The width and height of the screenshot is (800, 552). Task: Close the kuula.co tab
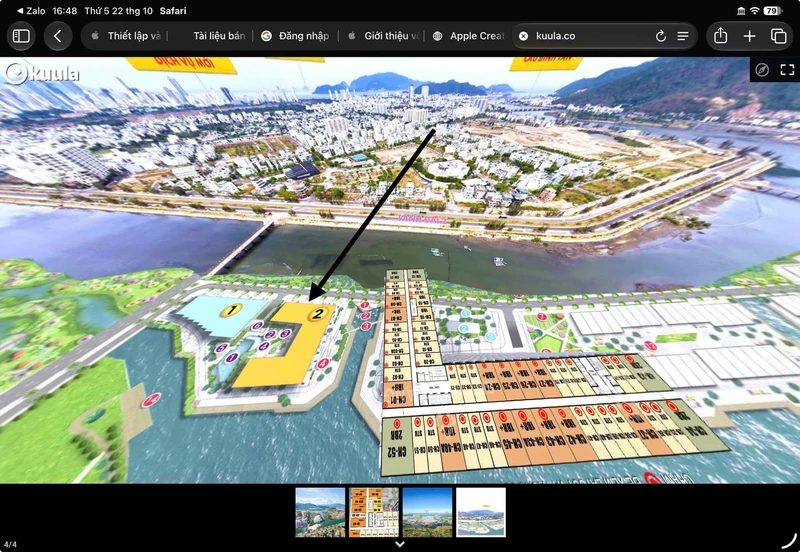click(523, 36)
